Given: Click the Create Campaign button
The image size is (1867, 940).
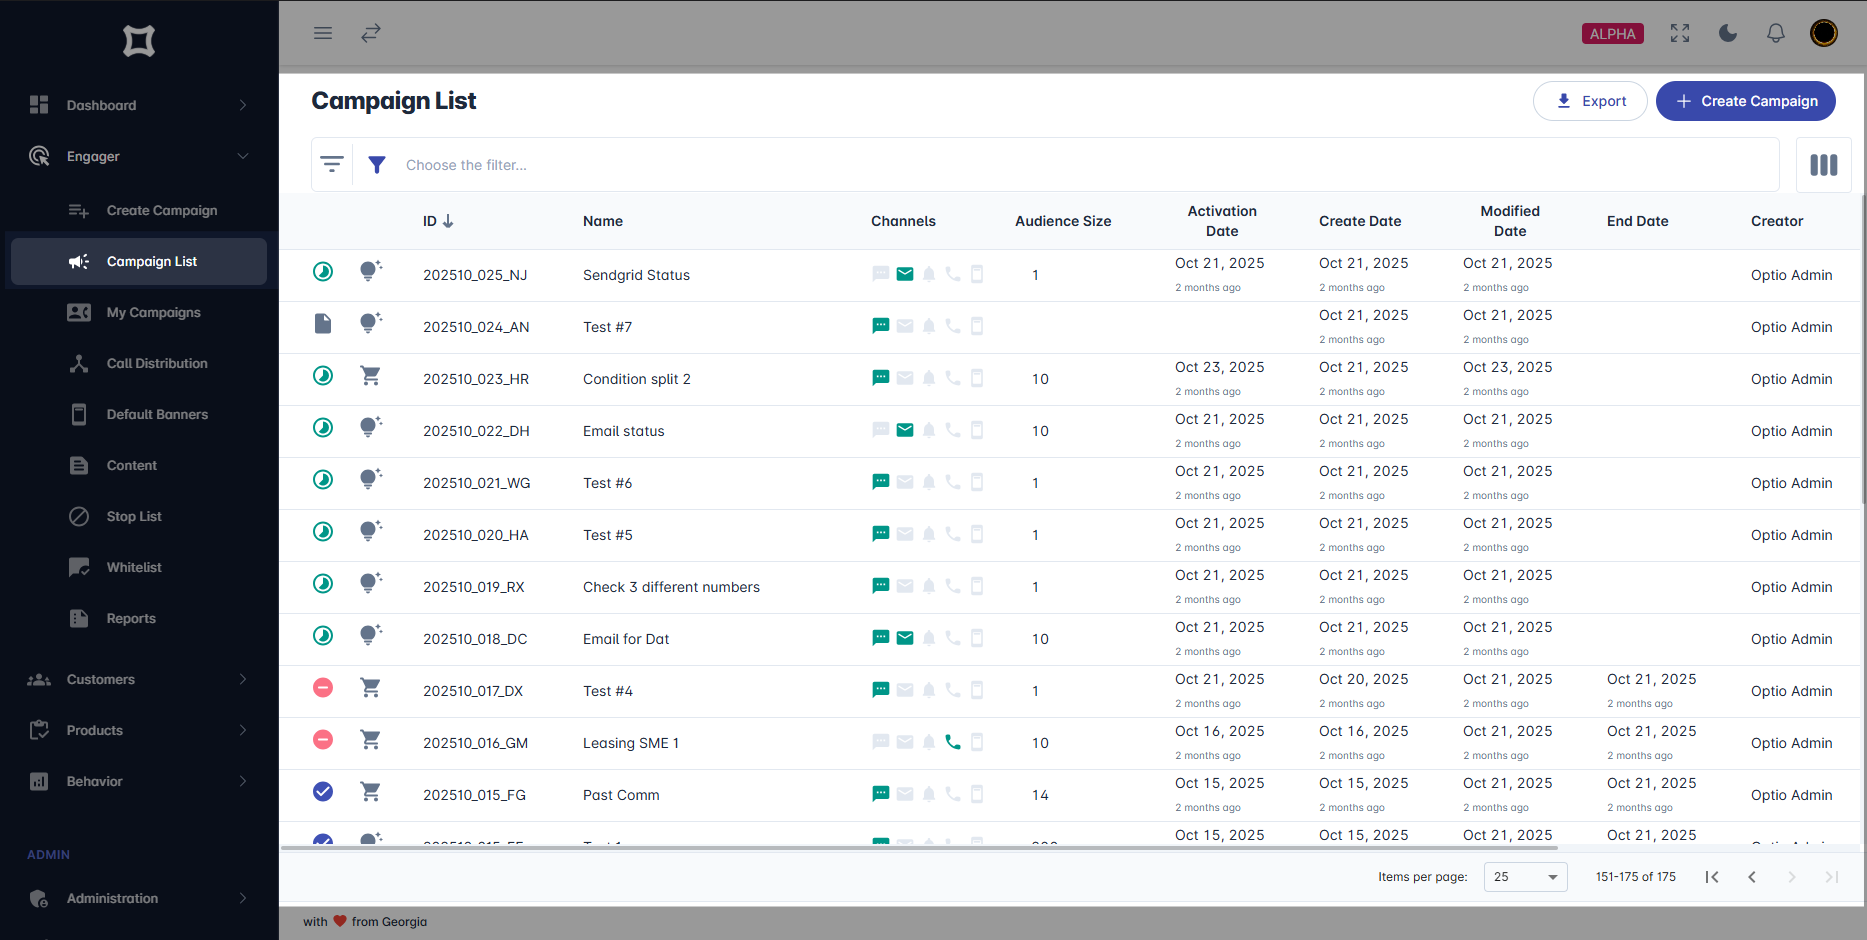Looking at the screenshot, I should point(1746,101).
